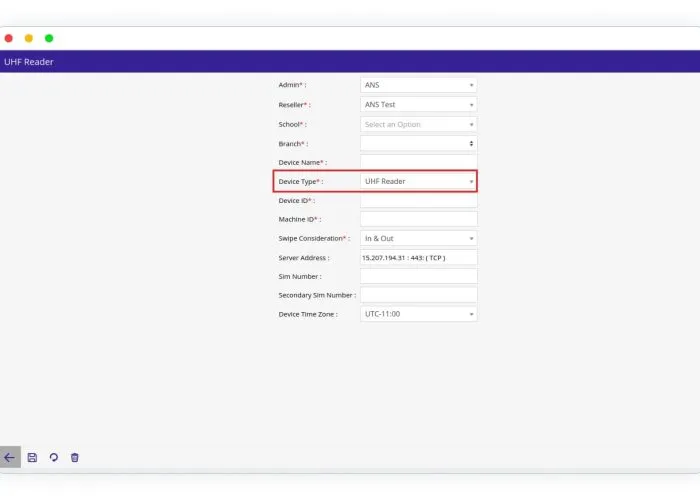Select the Server Address field
The height and width of the screenshot is (500, 700).
[418, 257]
